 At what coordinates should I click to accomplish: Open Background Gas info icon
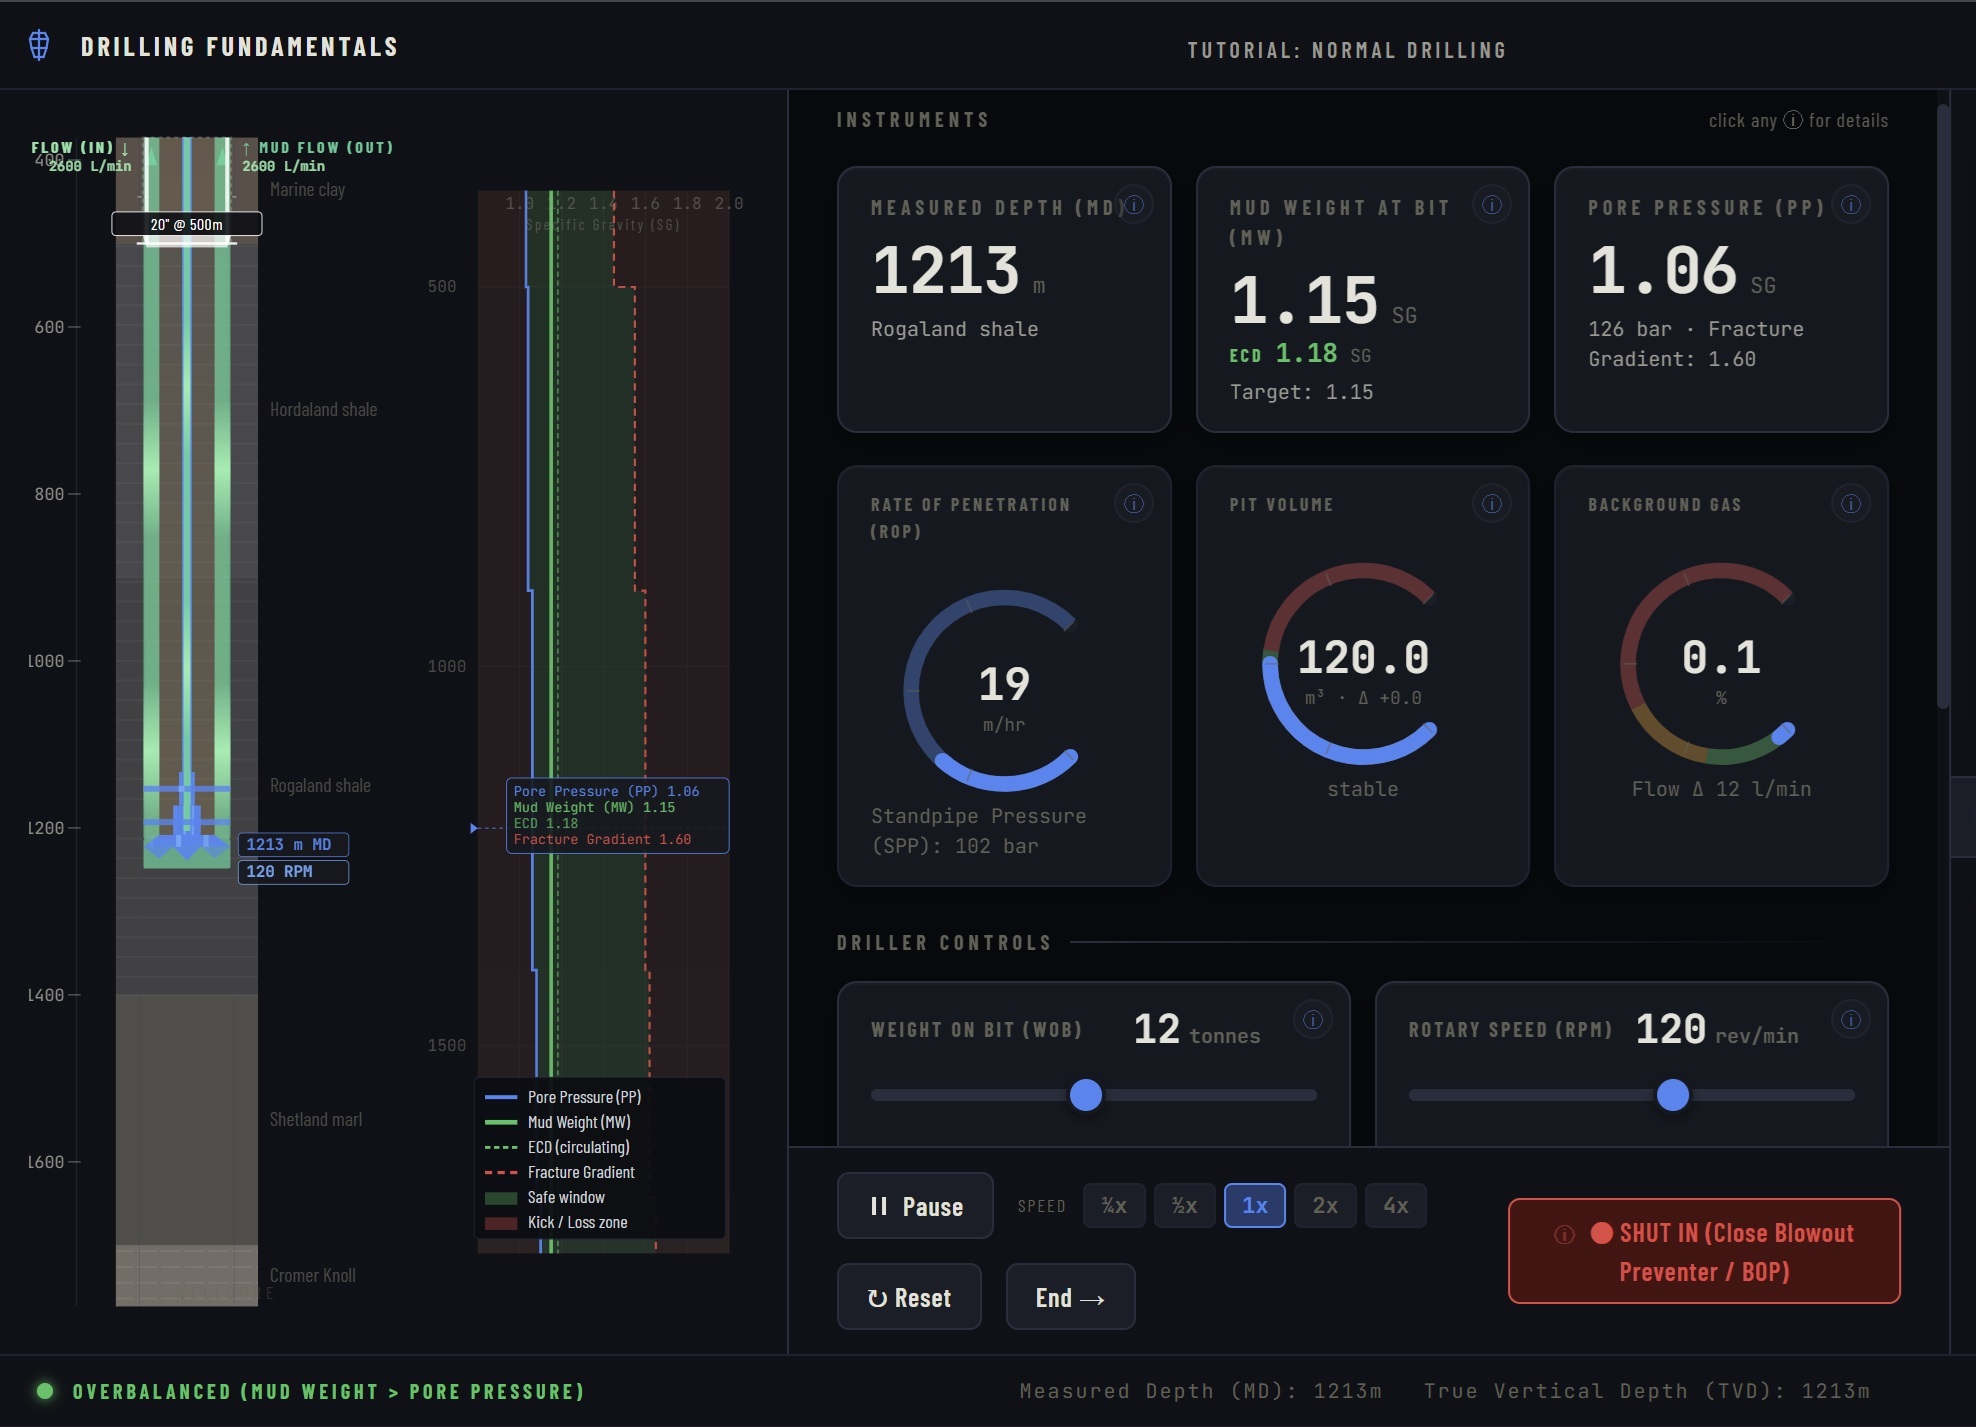[x=1851, y=504]
